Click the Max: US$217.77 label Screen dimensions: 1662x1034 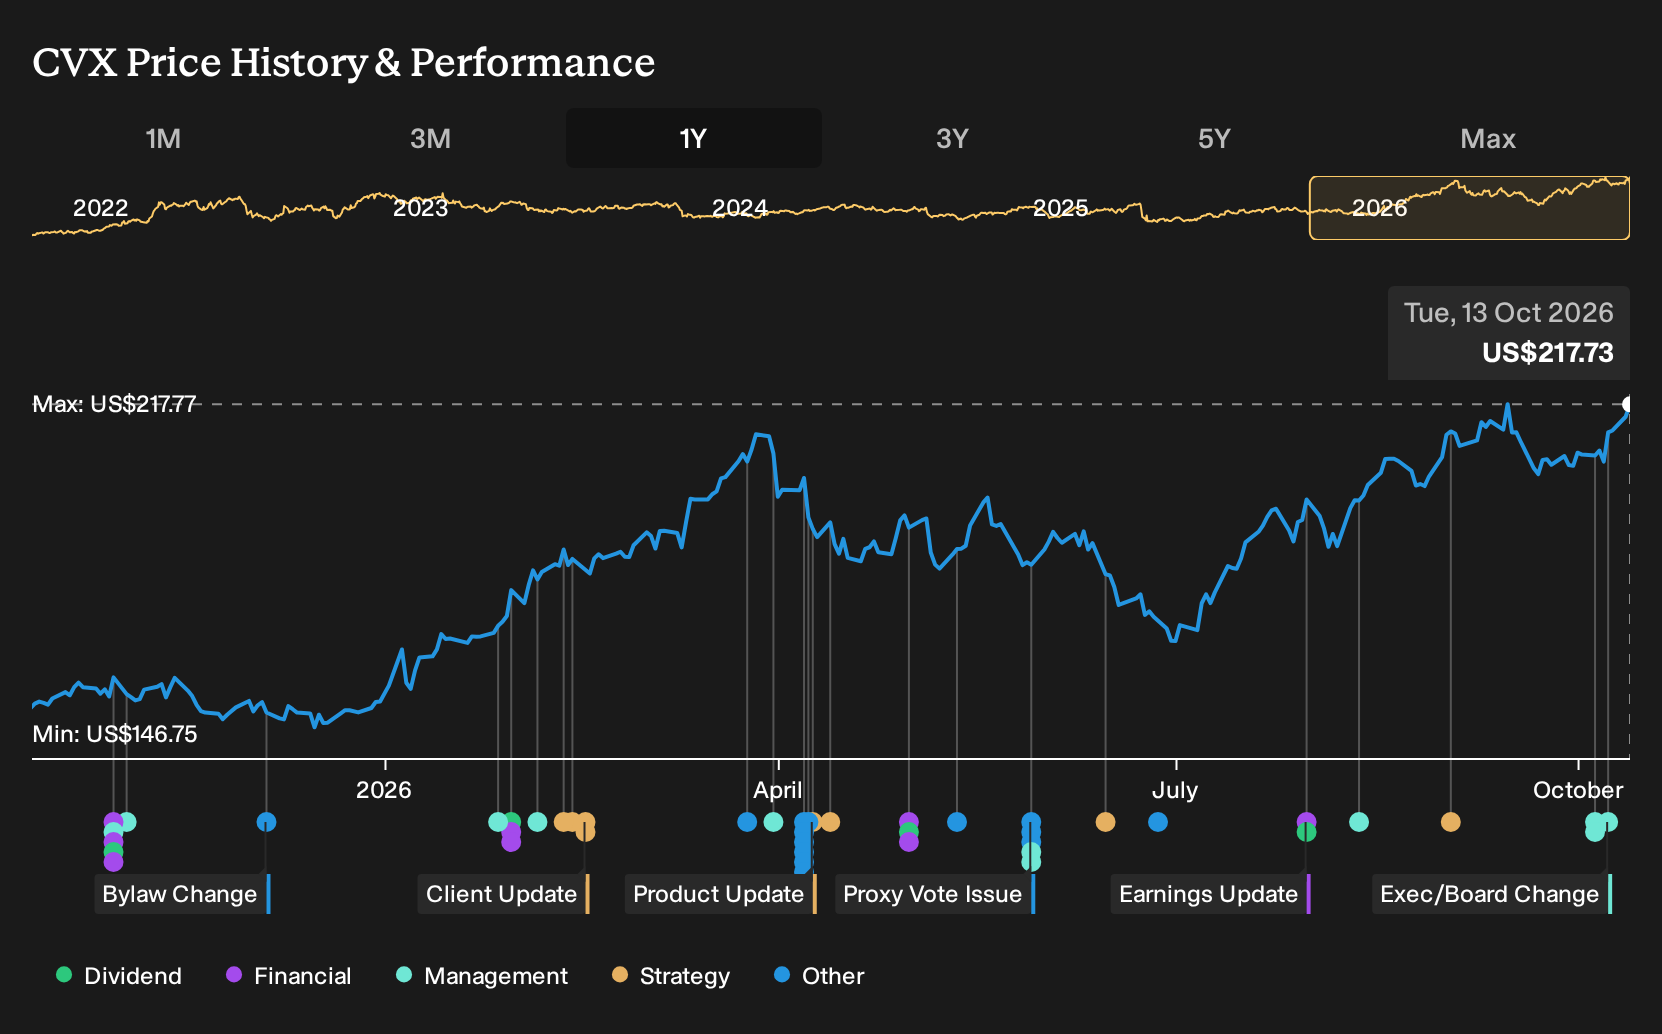(114, 404)
